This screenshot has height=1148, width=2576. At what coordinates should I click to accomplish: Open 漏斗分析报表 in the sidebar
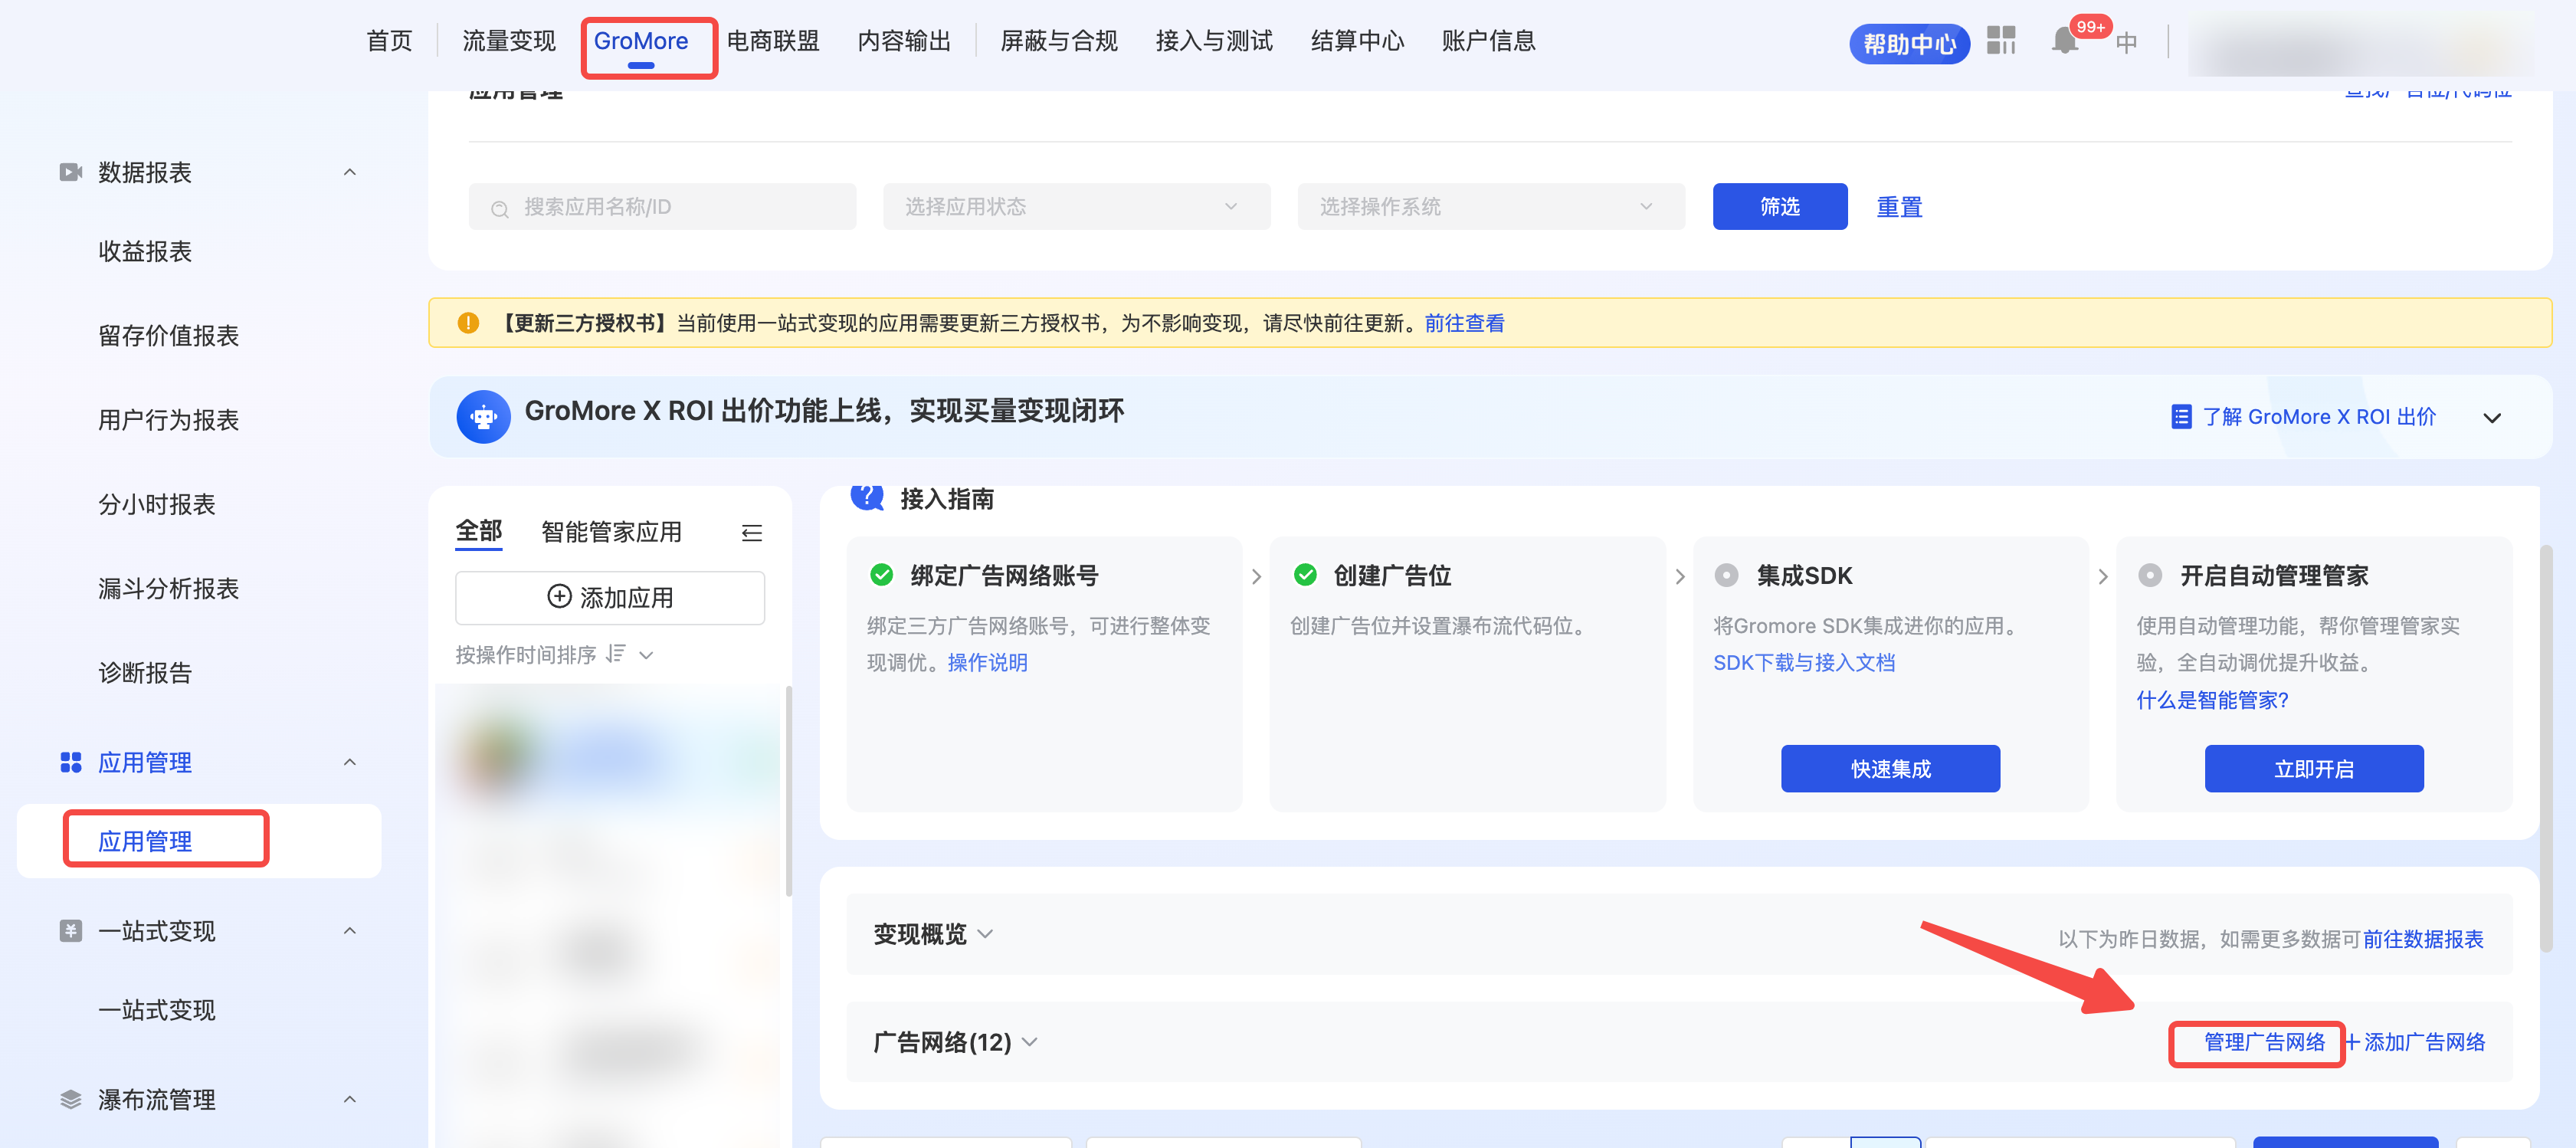click(x=168, y=588)
